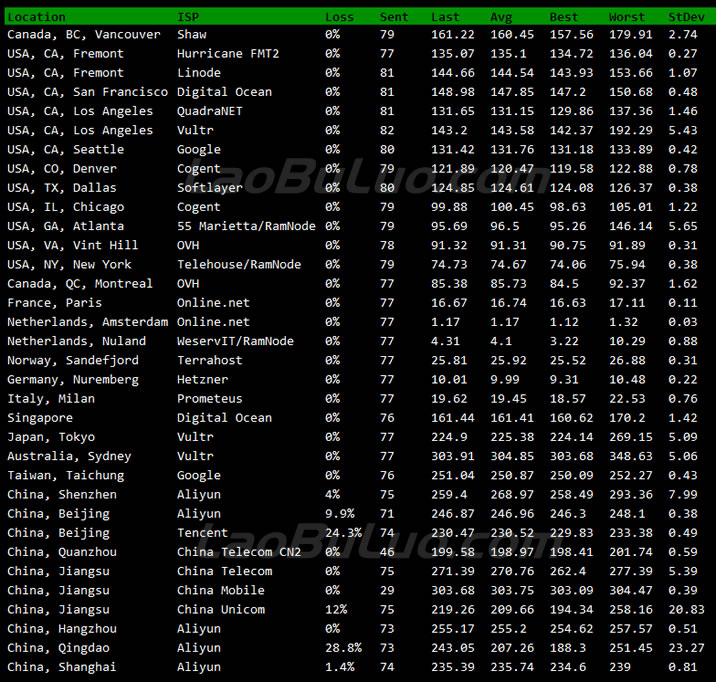Click the ISP column header

[x=188, y=17]
